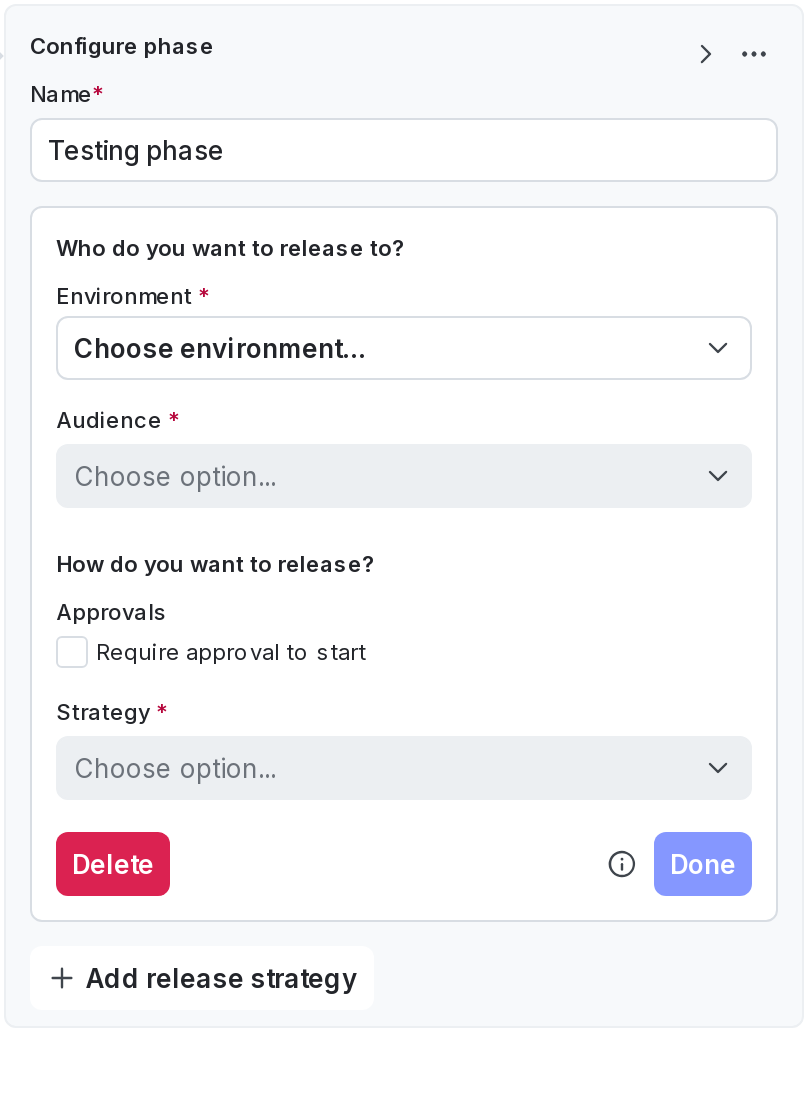Click the Audience field chevron icon
The height and width of the screenshot is (1108, 804).
point(718,476)
